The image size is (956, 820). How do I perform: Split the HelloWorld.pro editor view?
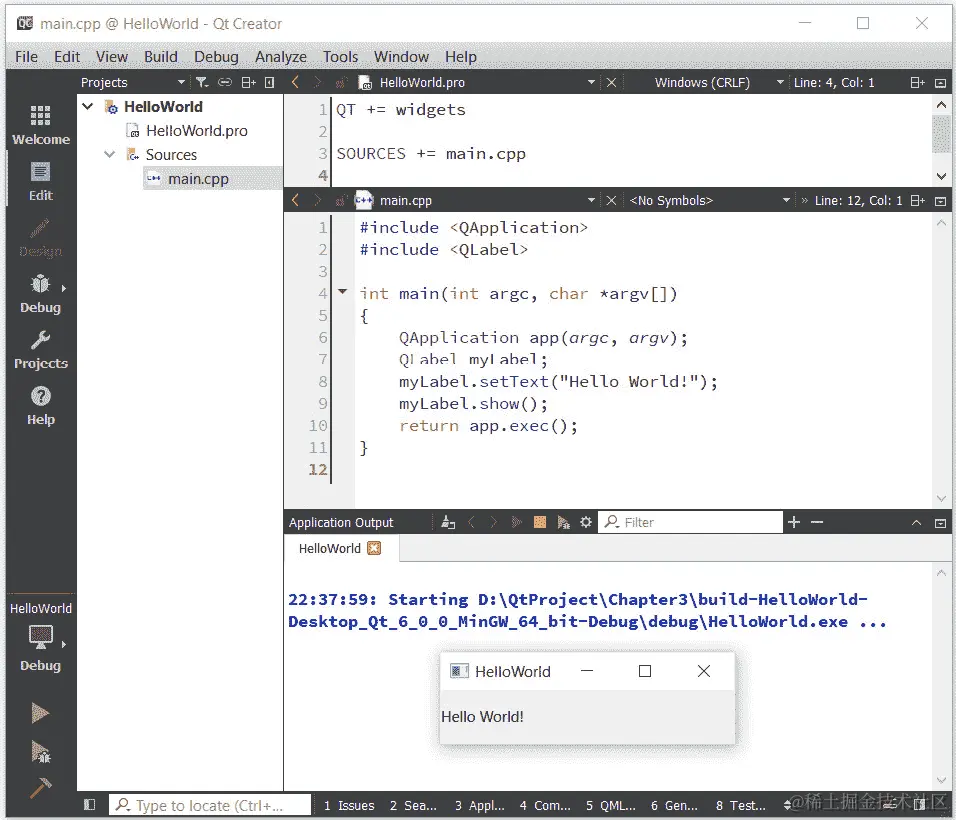(918, 82)
